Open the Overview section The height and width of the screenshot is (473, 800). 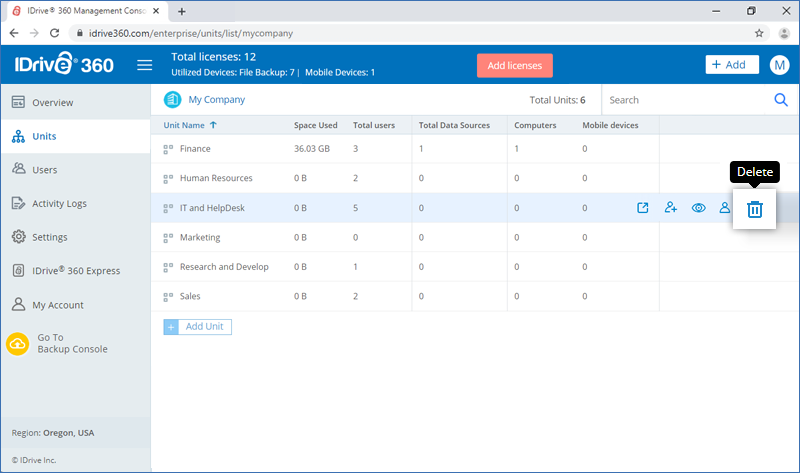pyautogui.click(x=76, y=103)
